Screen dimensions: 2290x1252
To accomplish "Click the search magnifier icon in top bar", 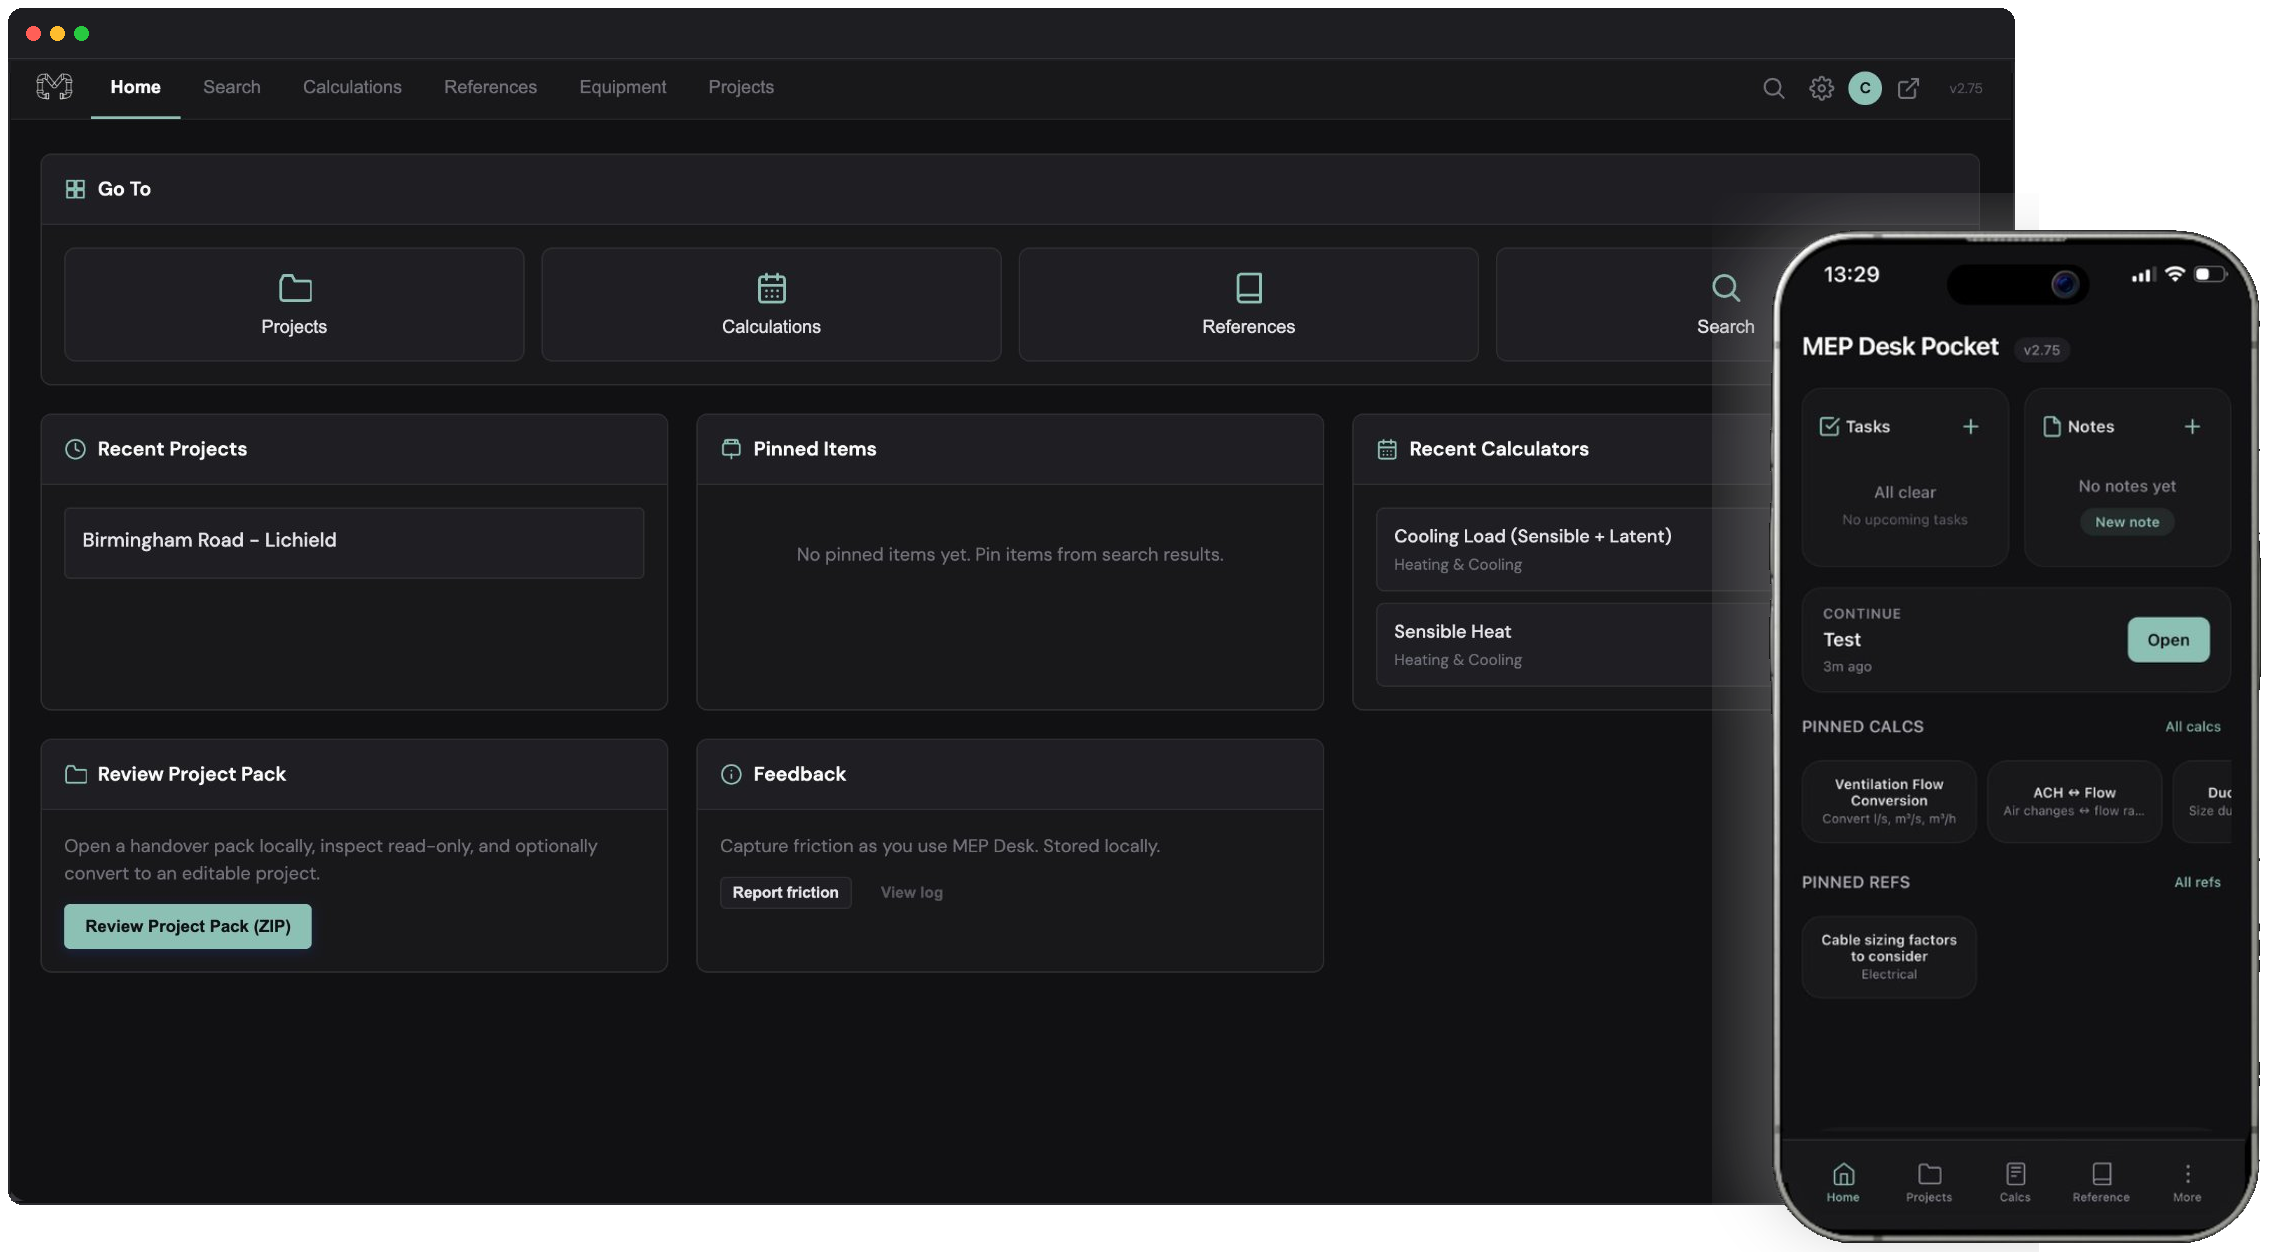I will point(1773,88).
